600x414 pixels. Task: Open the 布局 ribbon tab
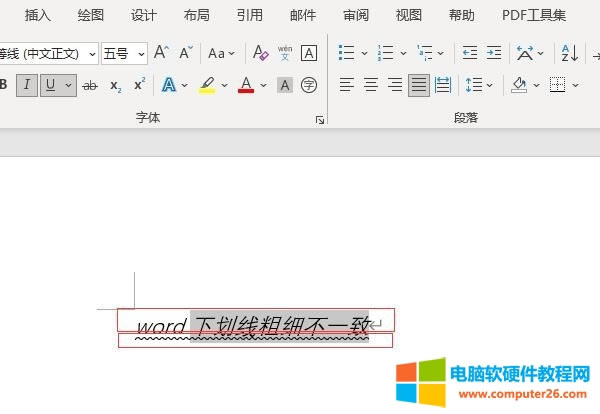pos(197,15)
